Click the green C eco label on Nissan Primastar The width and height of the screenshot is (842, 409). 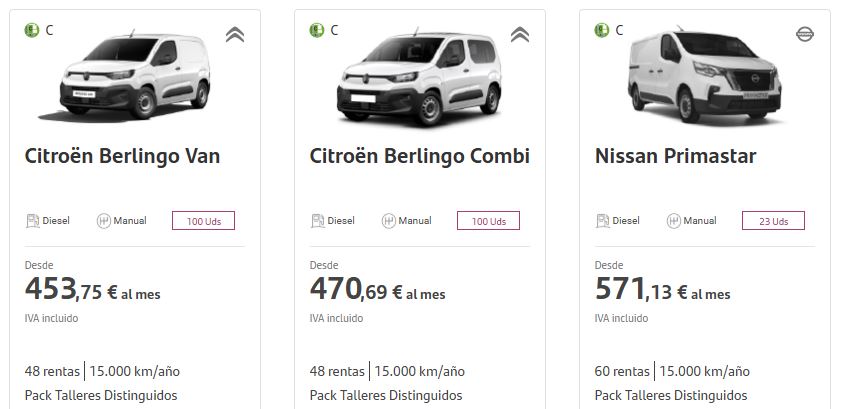(602, 30)
